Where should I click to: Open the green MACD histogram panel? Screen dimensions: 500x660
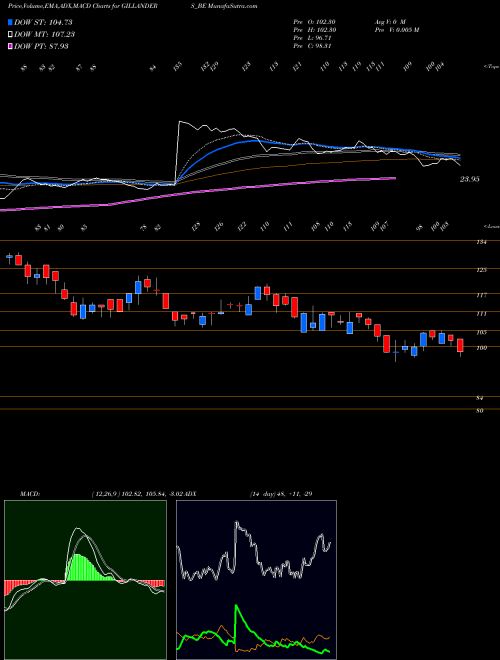[x=85, y=580]
